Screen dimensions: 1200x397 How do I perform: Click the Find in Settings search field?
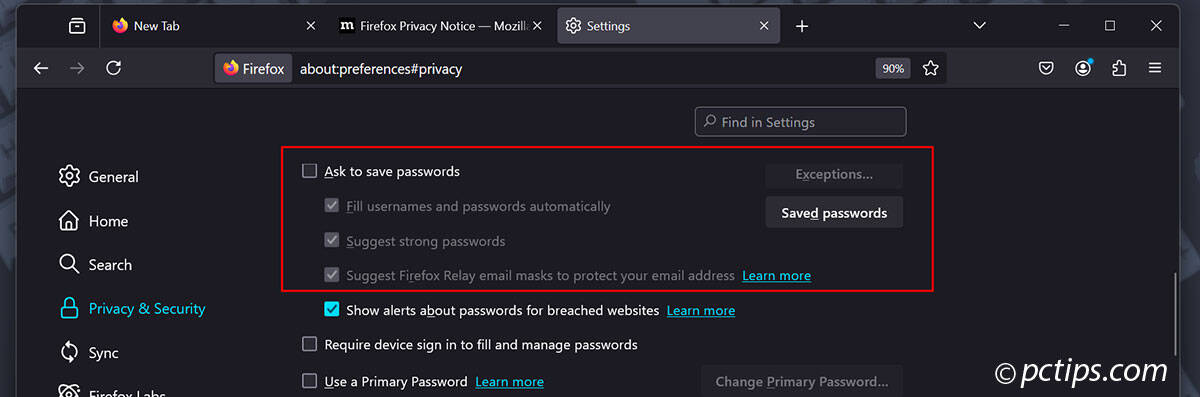pyautogui.click(x=801, y=122)
